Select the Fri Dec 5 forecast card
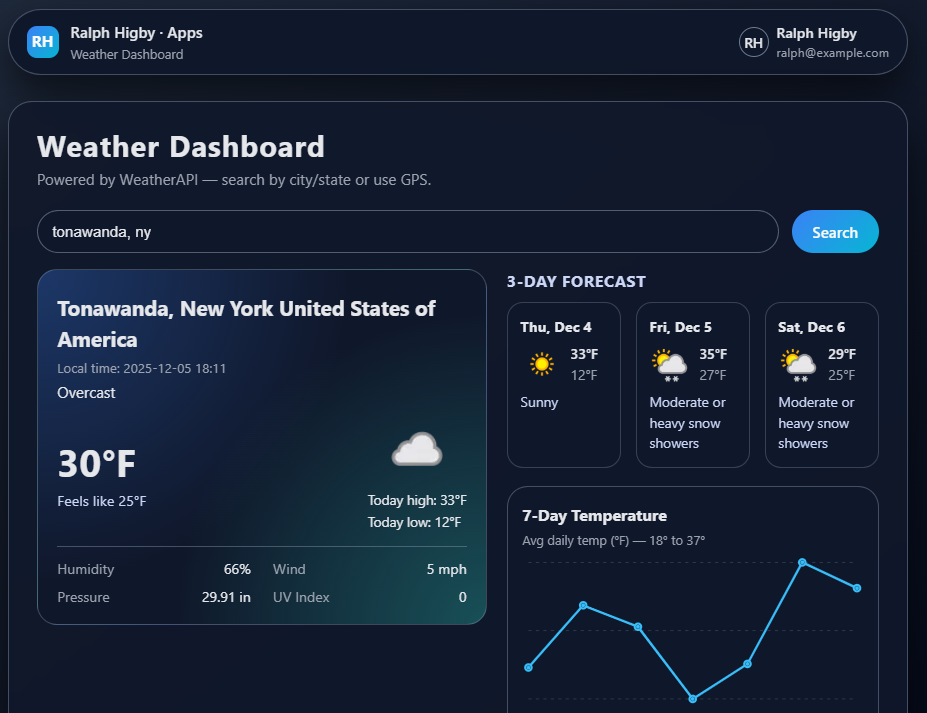This screenshot has width=927, height=713. (x=692, y=384)
